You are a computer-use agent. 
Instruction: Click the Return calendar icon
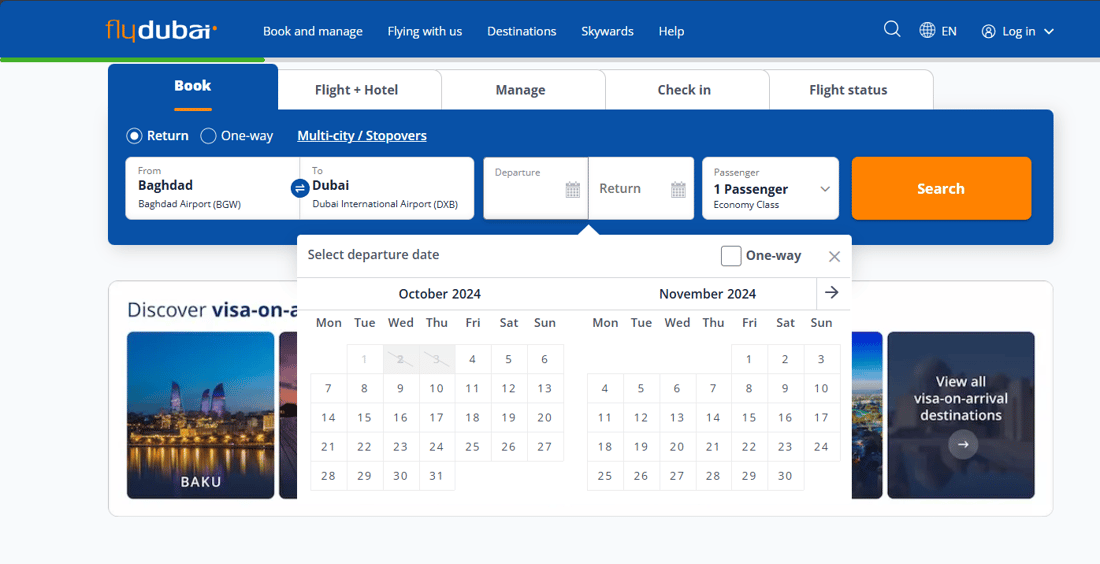click(678, 189)
